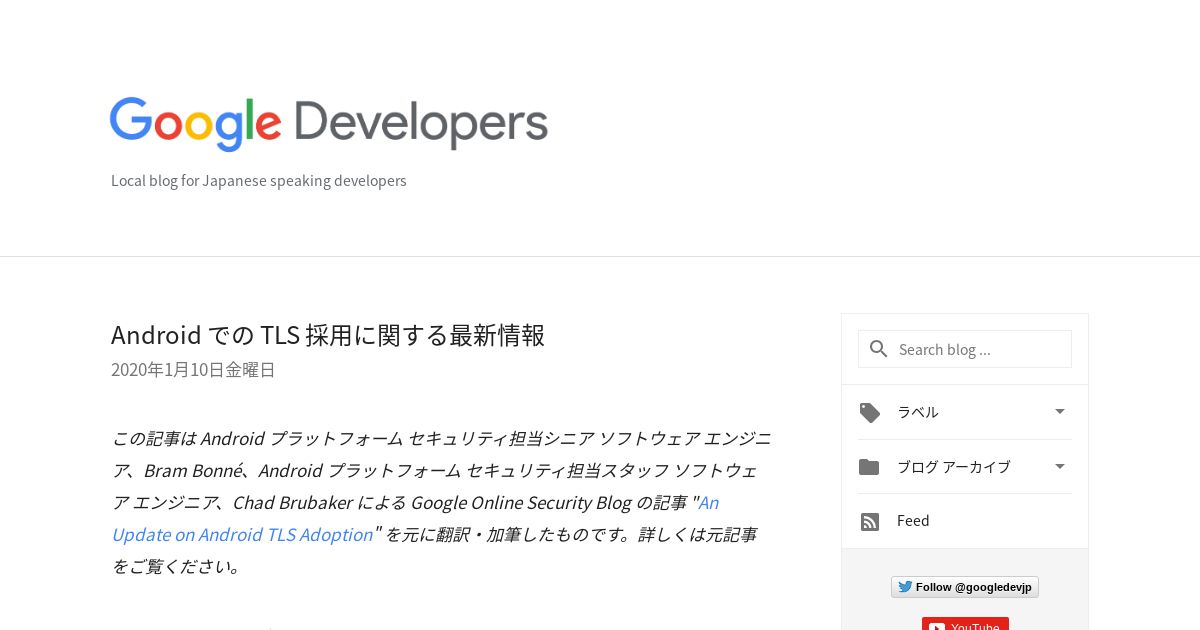Click the blog archive folder icon
The width and height of the screenshot is (1200, 630).
[869, 467]
